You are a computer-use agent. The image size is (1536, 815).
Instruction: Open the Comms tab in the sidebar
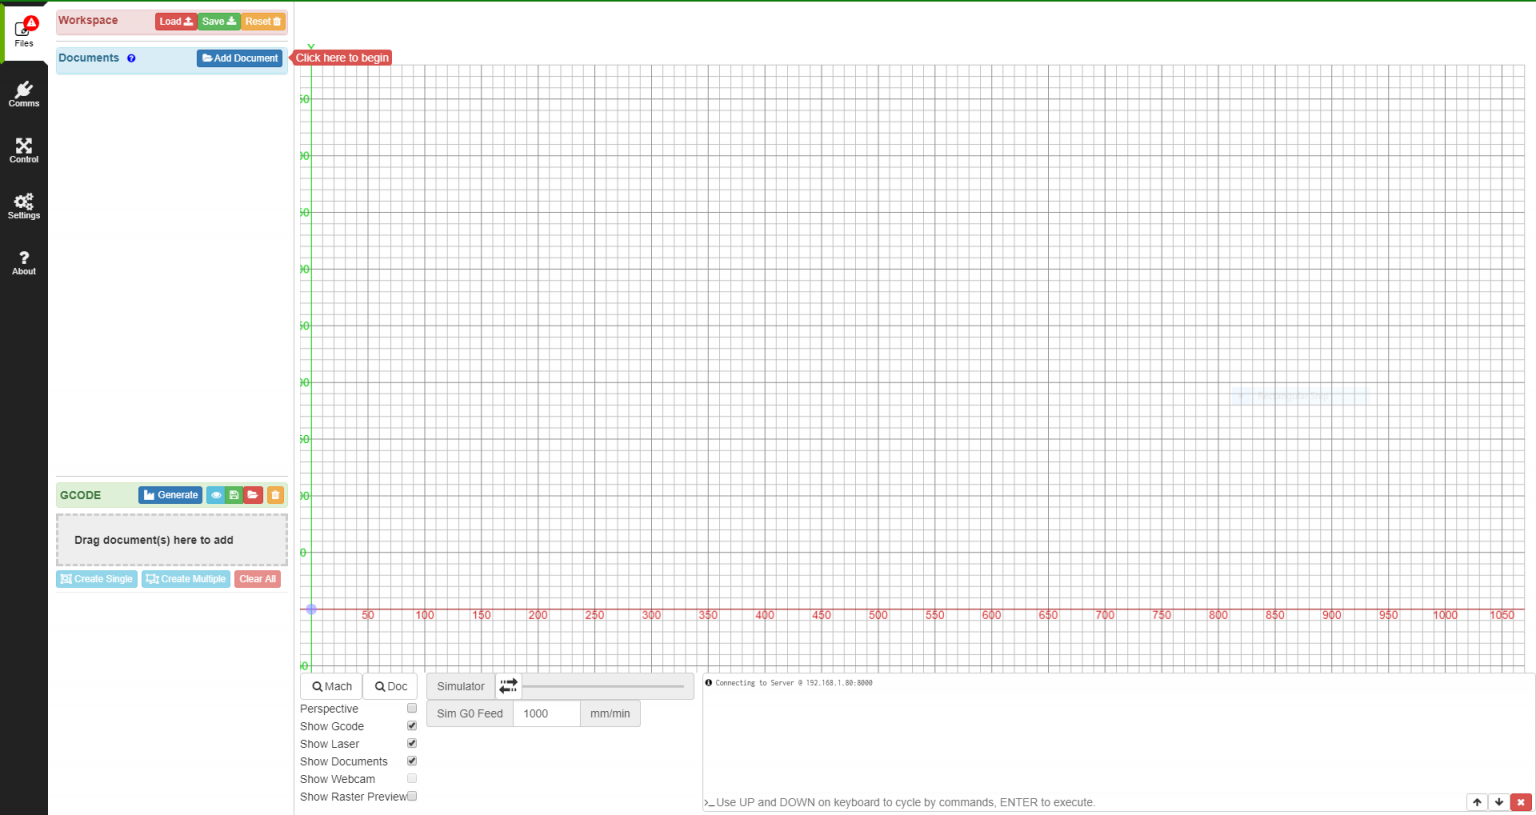pos(24,94)
